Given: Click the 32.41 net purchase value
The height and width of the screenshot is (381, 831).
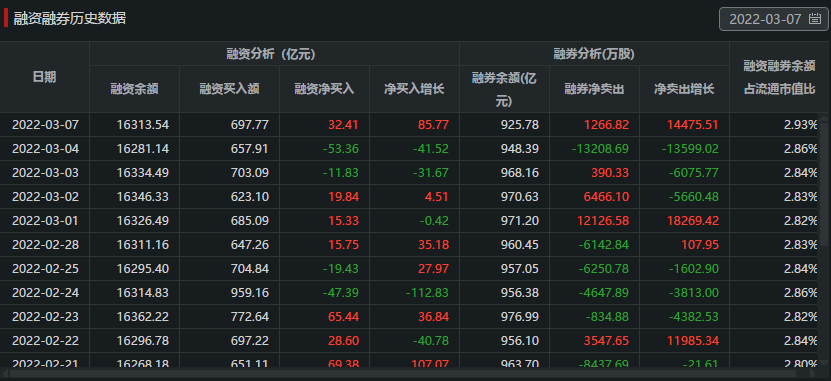Looking at the screenshot, I should [343, 125].
